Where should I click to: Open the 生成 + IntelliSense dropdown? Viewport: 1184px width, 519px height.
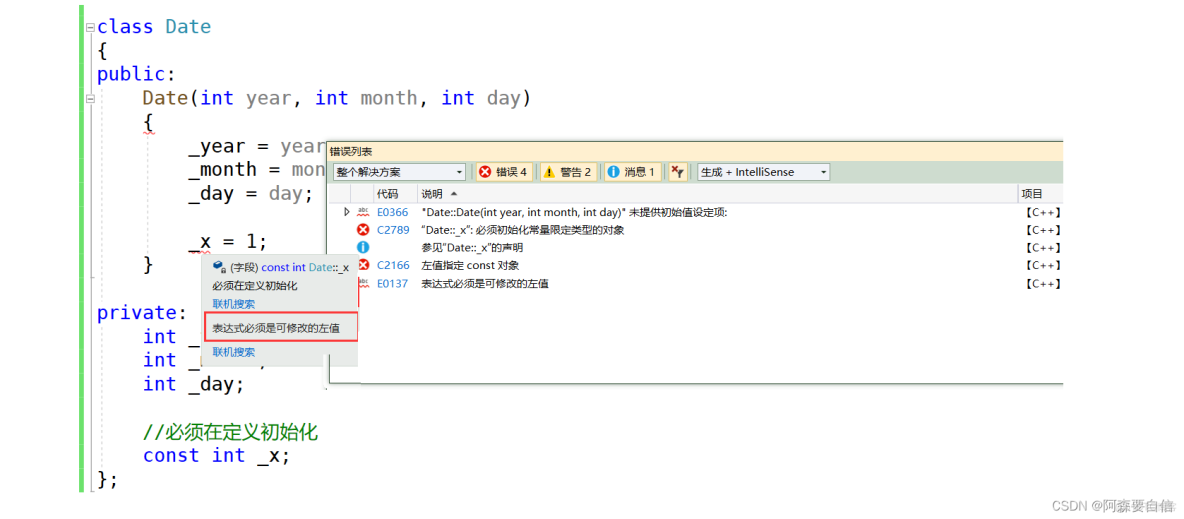click(x=763, y=172)
